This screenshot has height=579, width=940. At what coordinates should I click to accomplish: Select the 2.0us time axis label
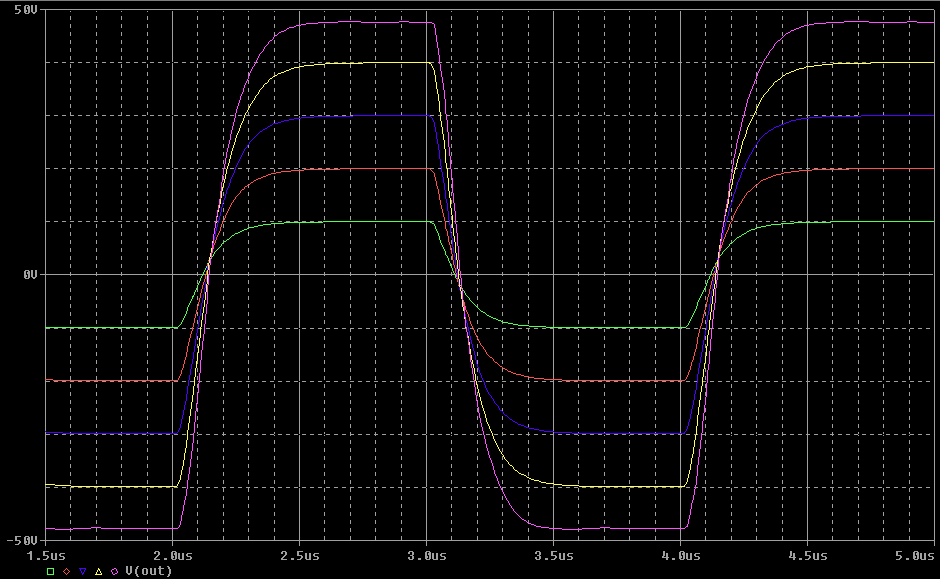click(173, 554)
